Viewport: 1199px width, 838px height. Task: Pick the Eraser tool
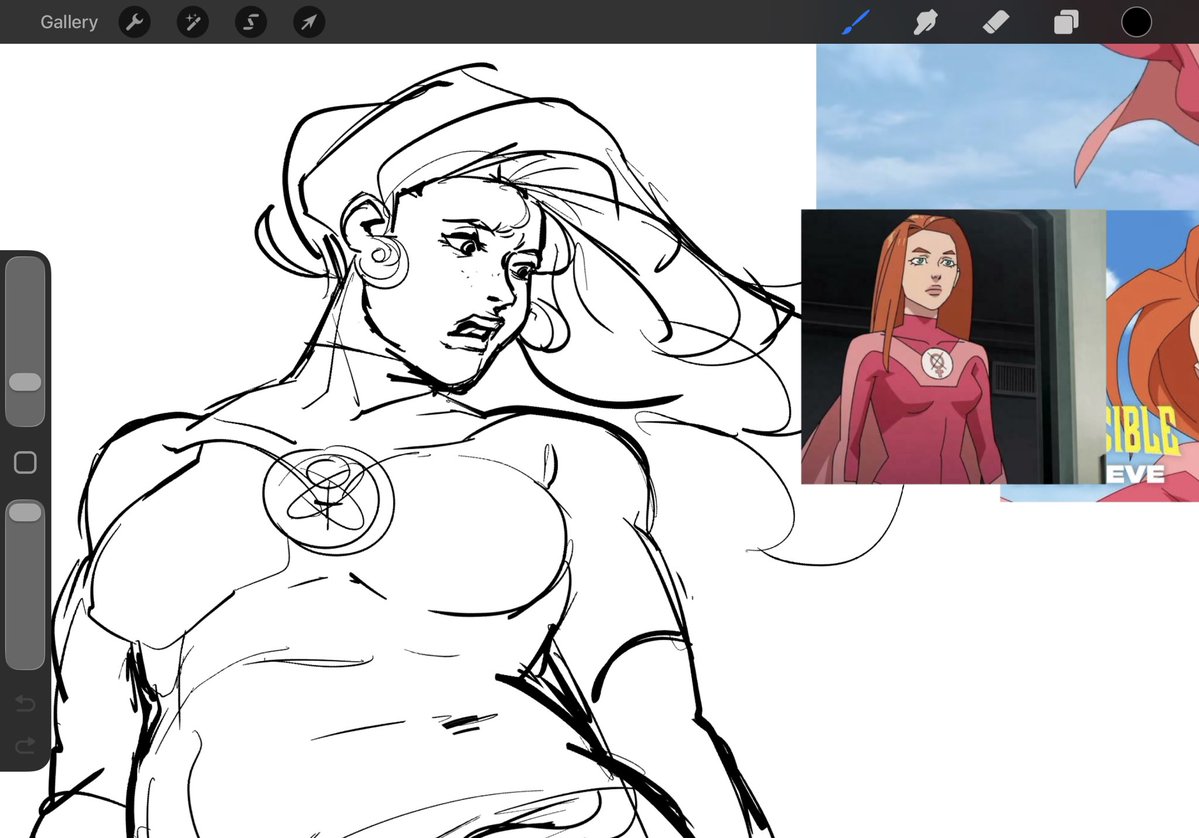pyautogui.click(x=996, y=21)
